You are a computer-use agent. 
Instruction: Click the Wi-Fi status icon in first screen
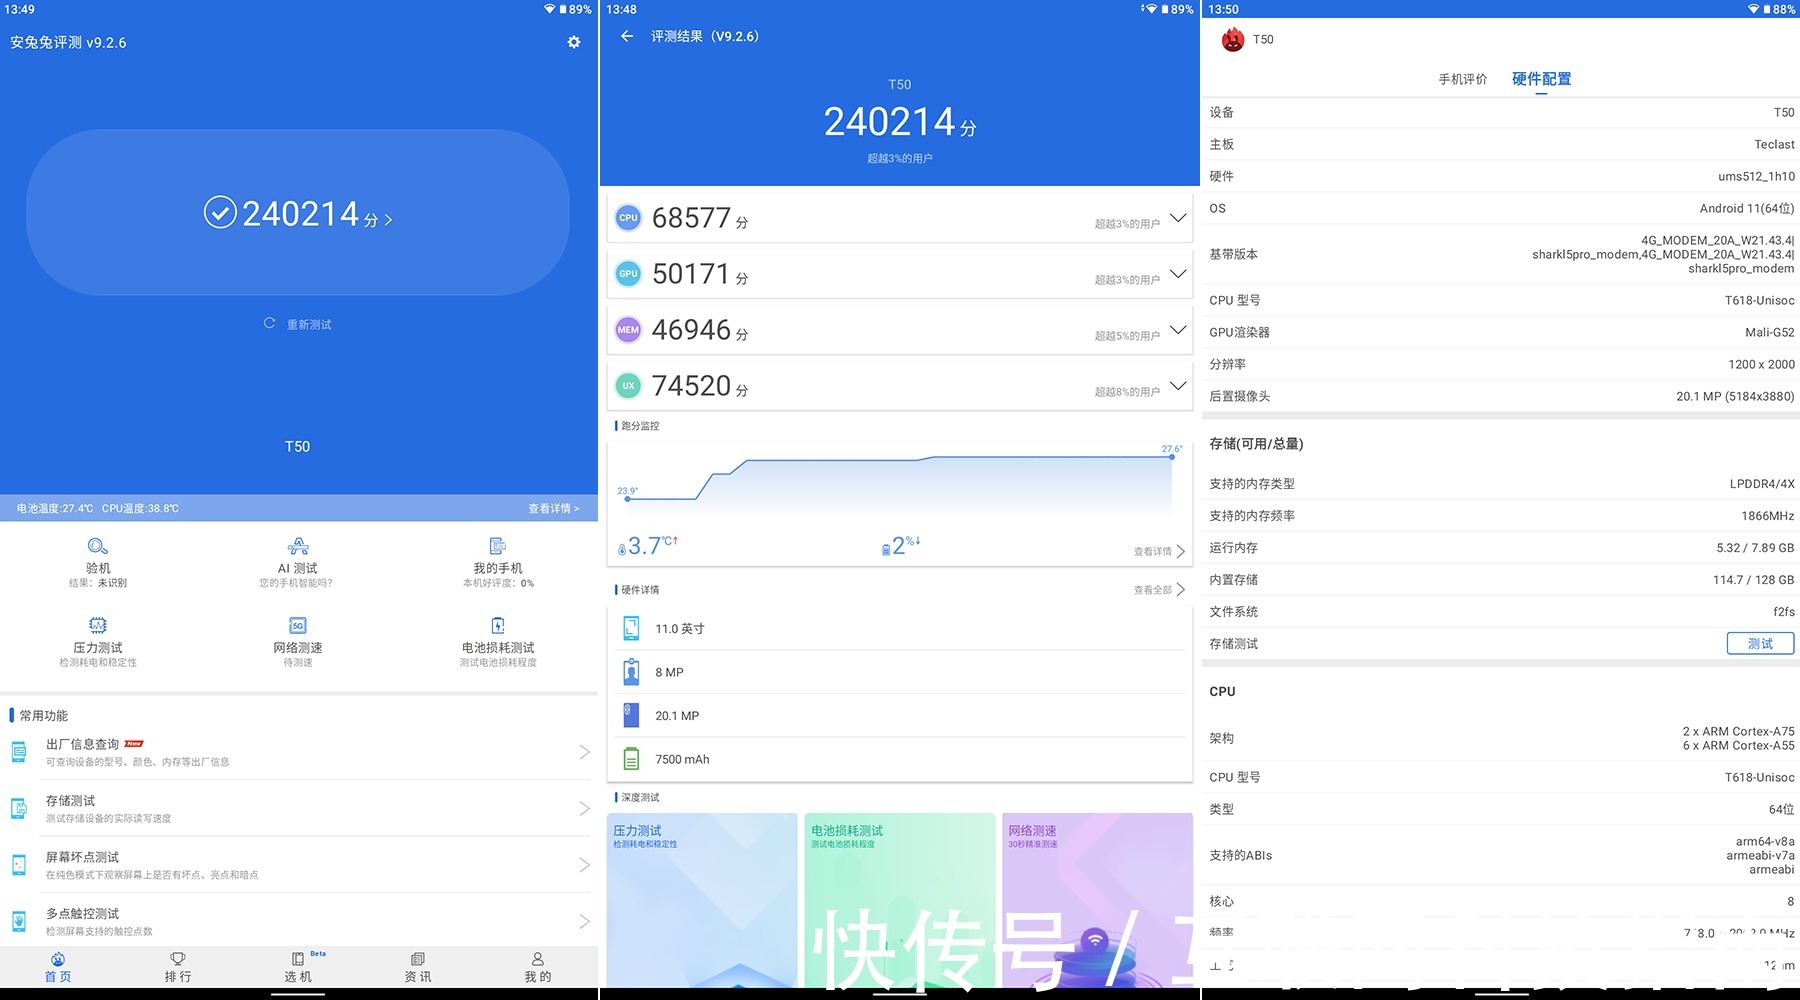549,9
